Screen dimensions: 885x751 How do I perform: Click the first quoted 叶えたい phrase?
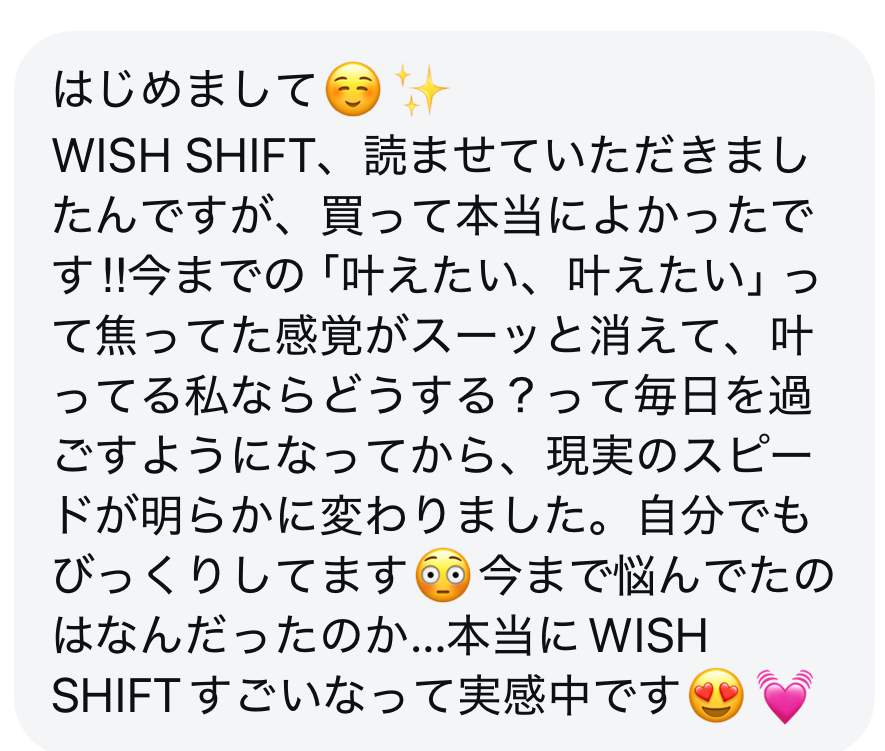pyautogui.click(x=432, y=277)
